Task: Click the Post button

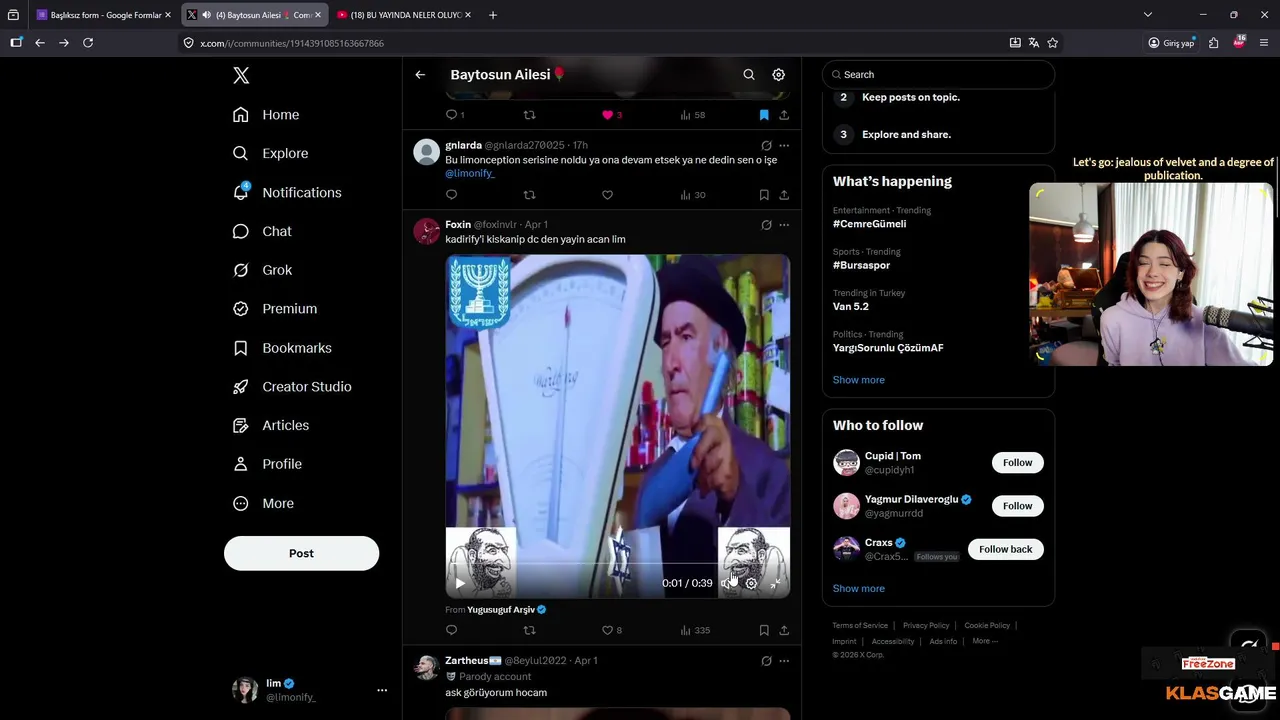Action: click(x=301, y=553)
